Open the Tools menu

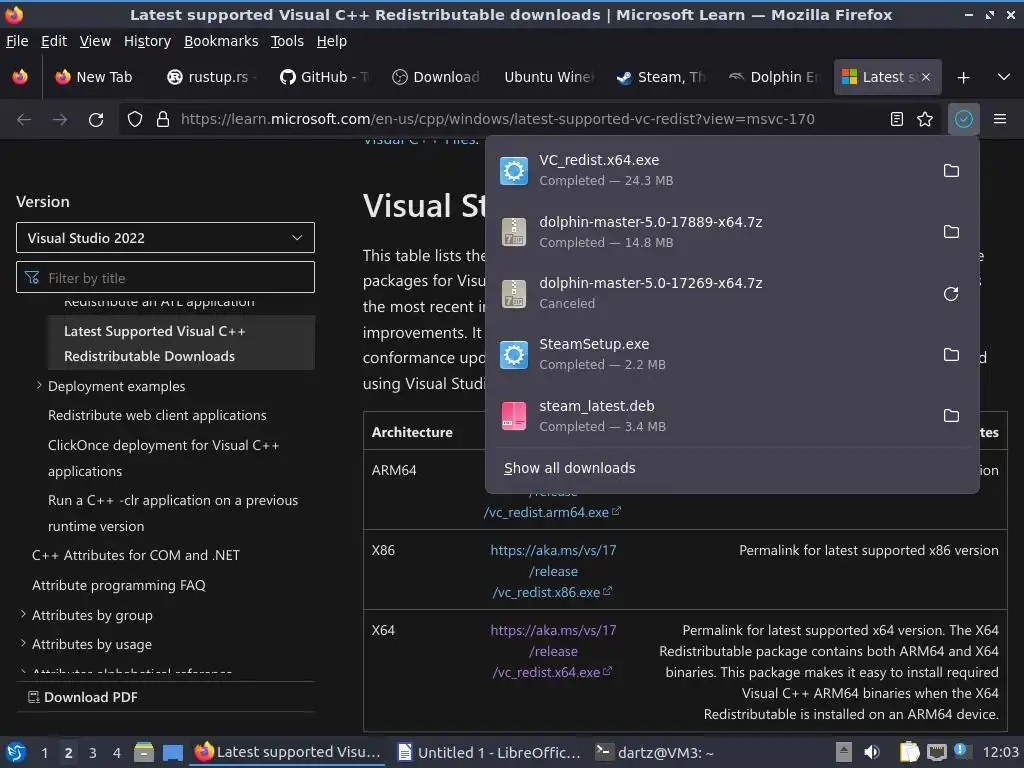click(287, 41)
